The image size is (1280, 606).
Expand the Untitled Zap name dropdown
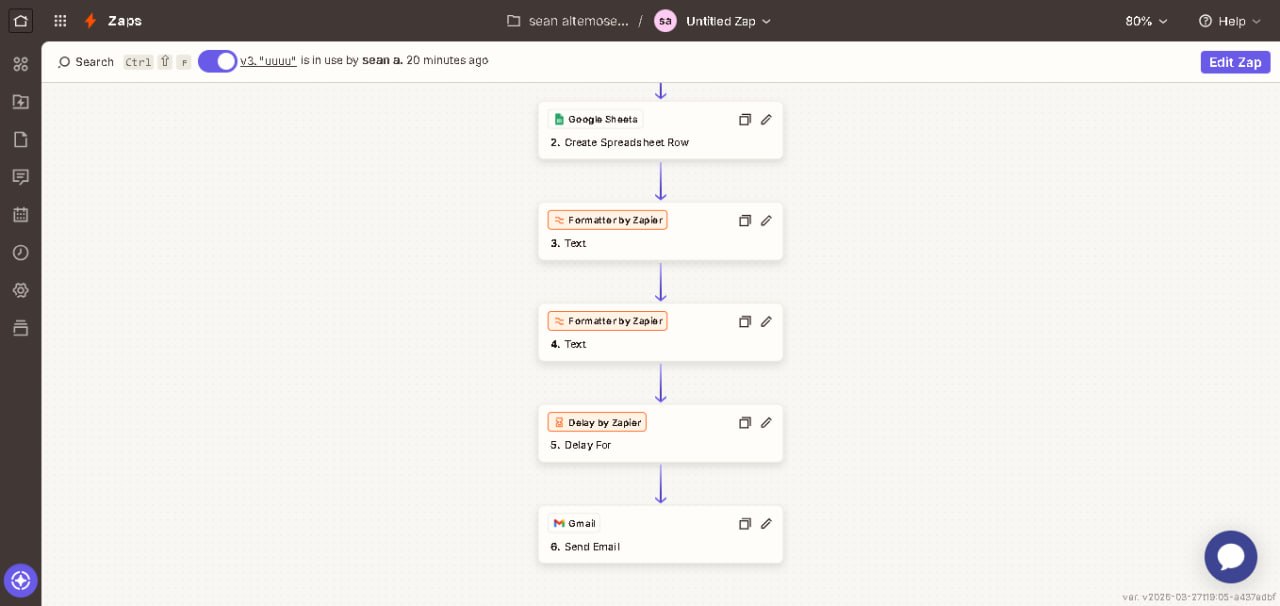[728, 21]
